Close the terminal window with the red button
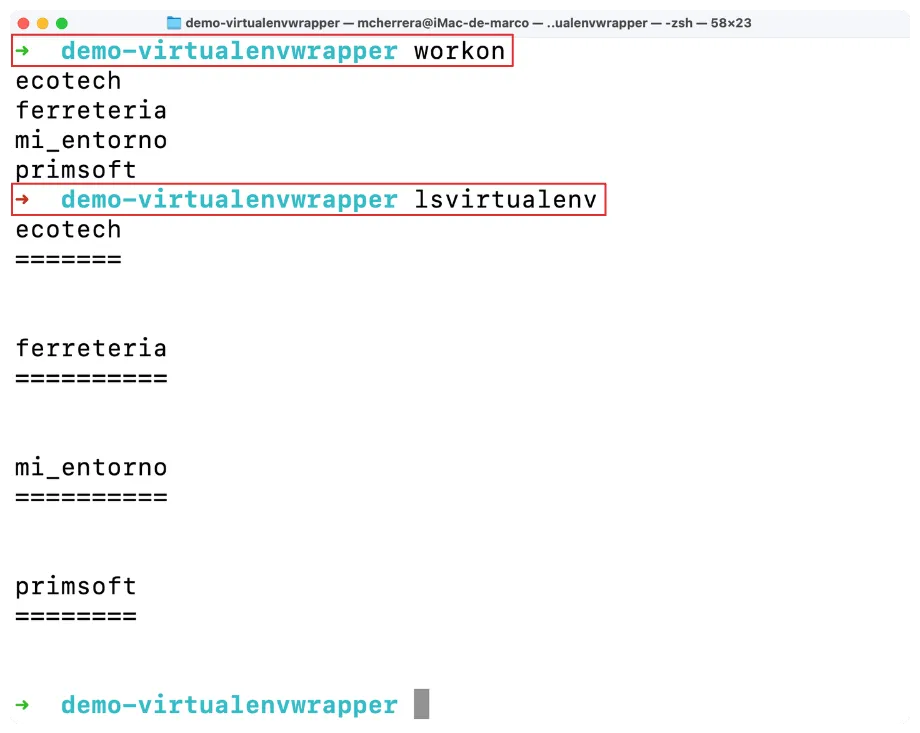 24,23
